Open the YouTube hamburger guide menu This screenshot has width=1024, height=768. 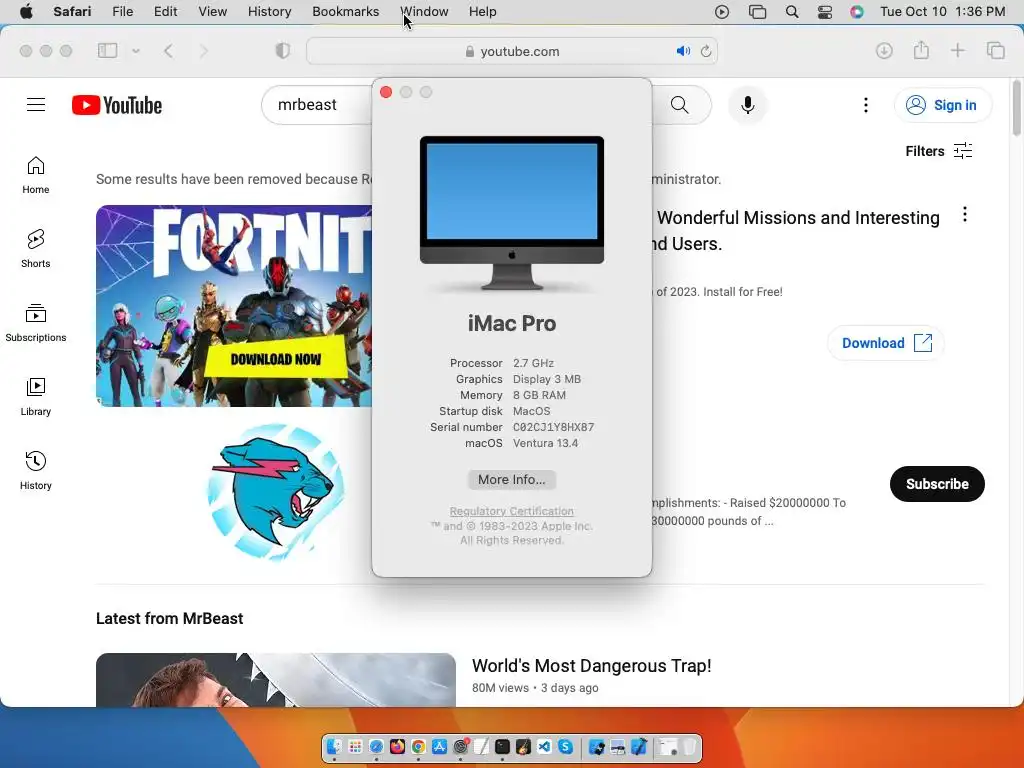click(36, 104)
